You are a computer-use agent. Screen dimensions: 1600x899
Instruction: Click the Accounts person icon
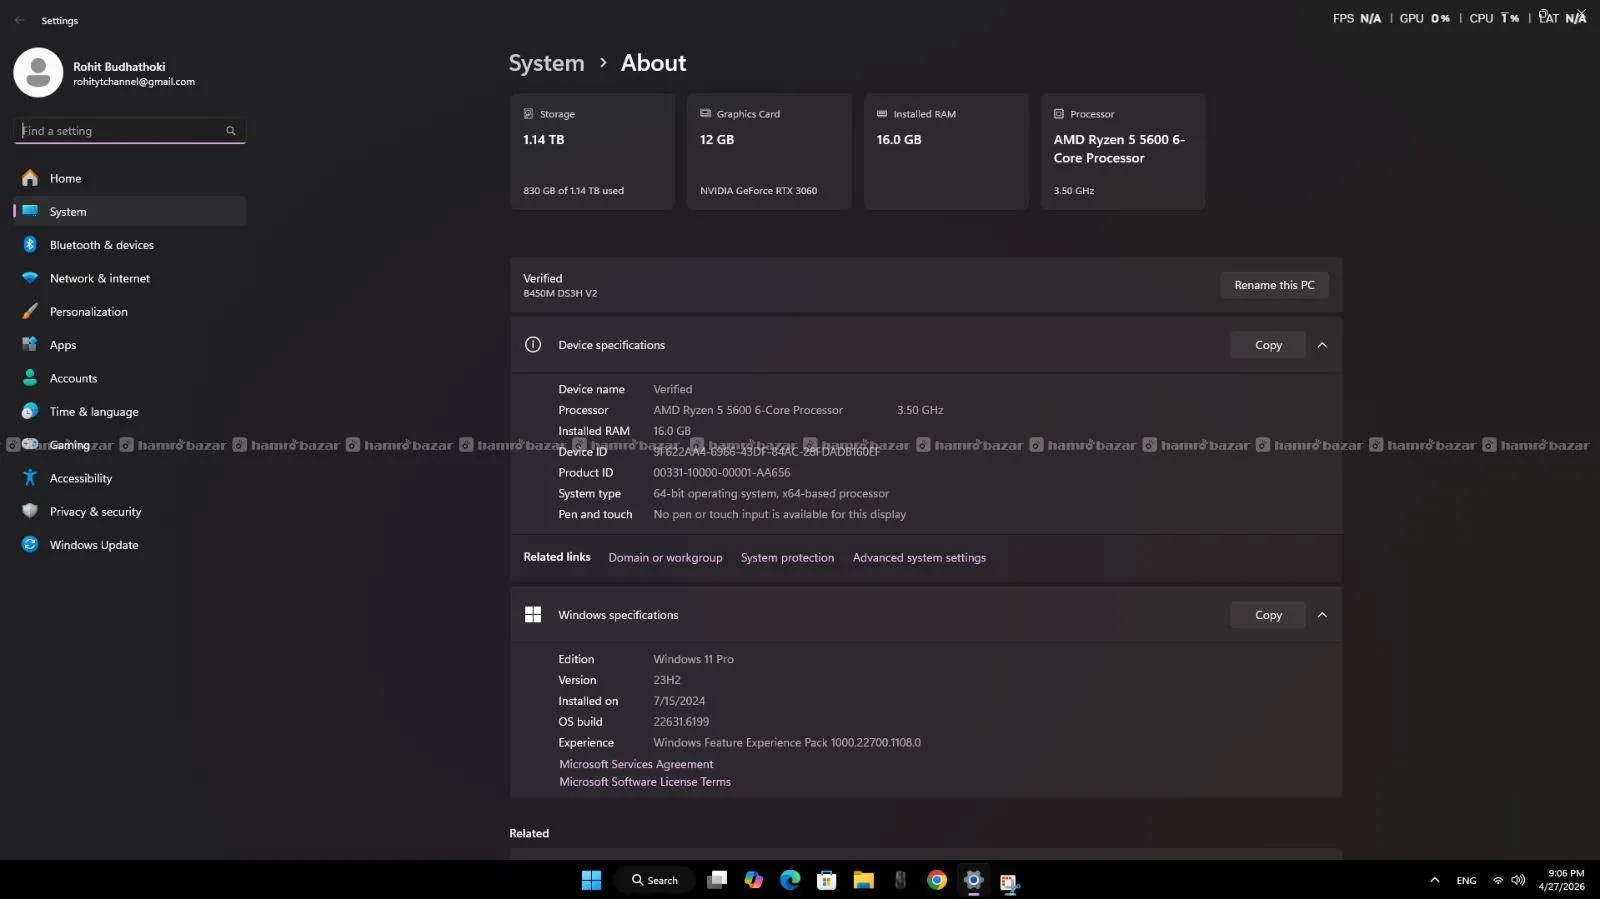(30, 378)
